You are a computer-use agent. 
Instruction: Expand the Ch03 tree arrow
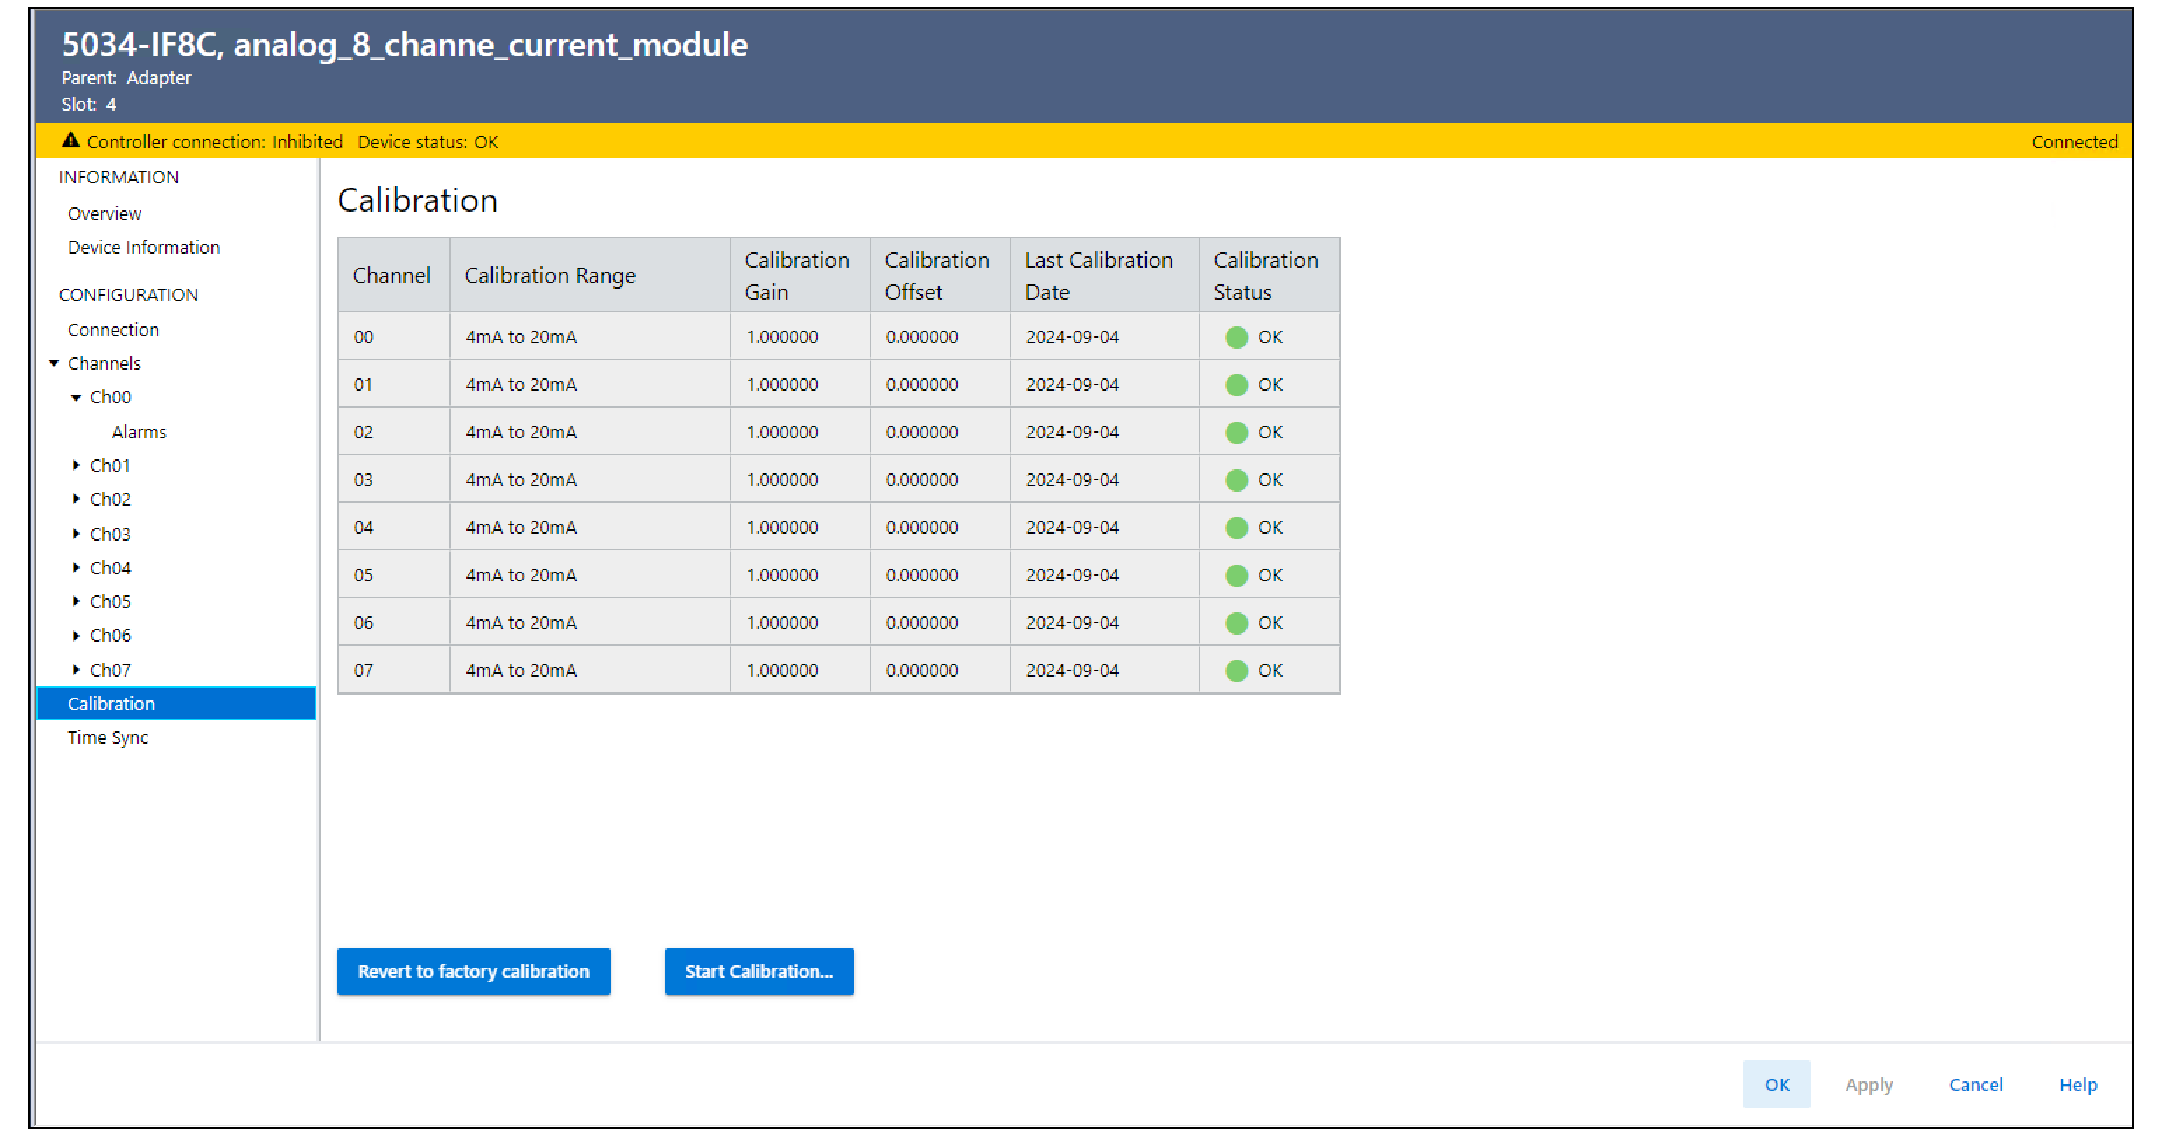click(76, 534)
